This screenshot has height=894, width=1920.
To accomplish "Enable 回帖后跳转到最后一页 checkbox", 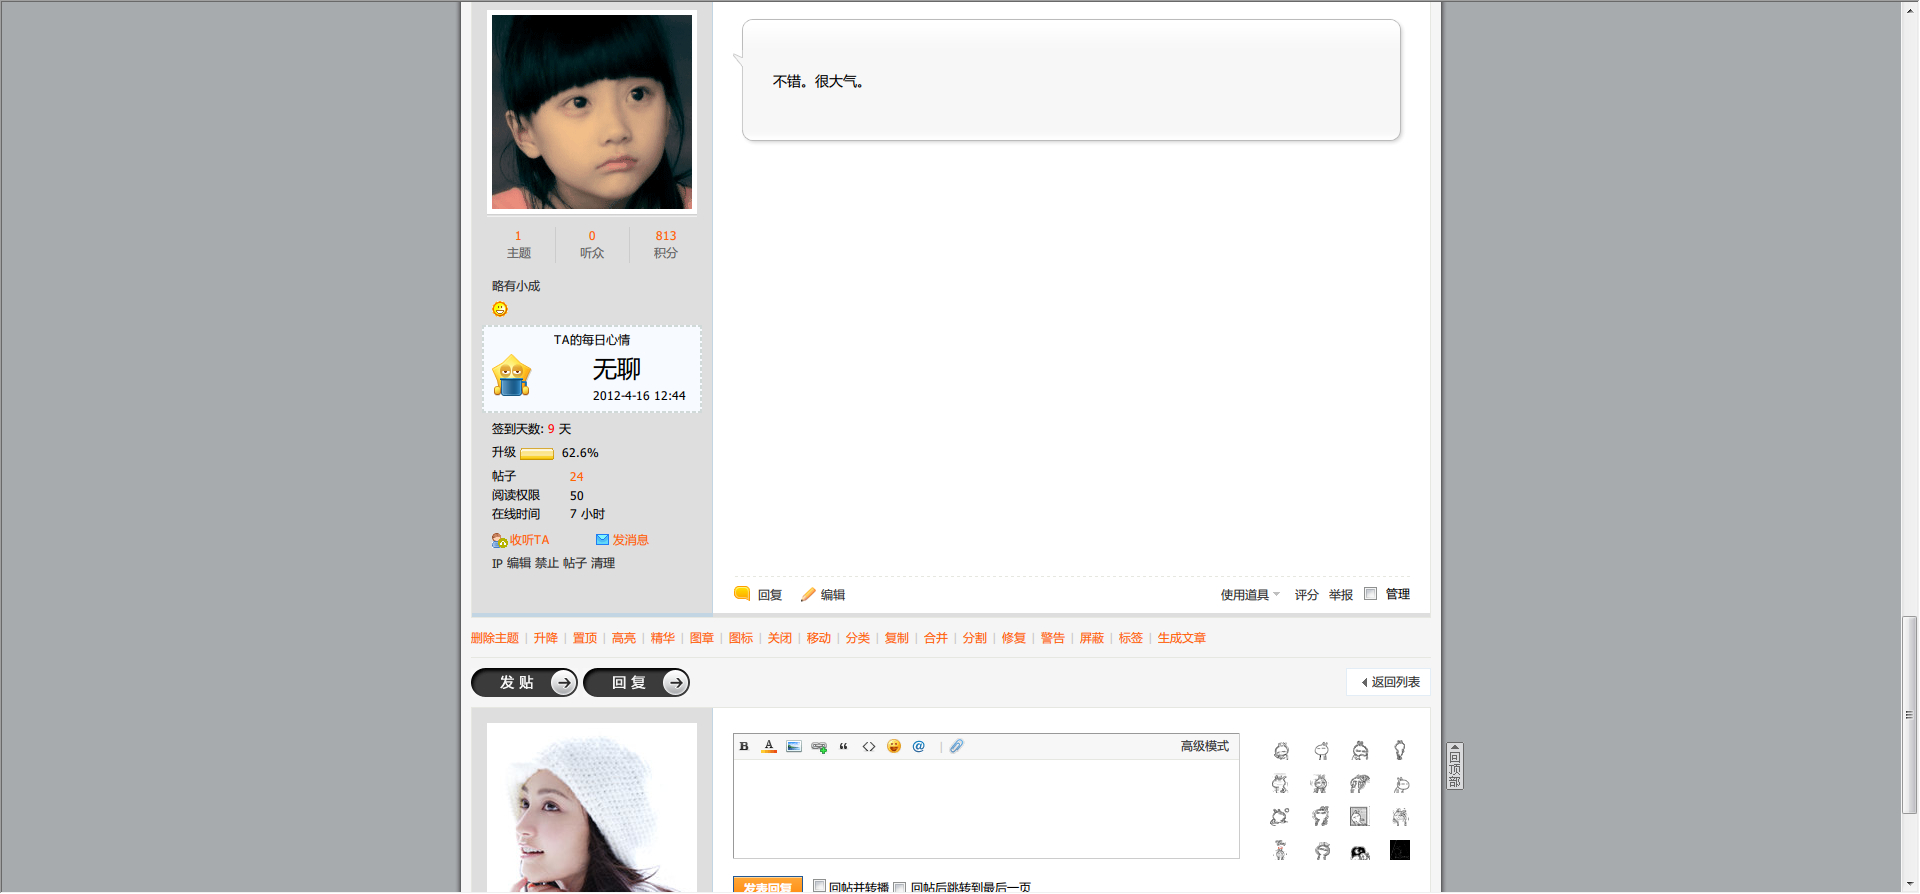I will [899, 887].
